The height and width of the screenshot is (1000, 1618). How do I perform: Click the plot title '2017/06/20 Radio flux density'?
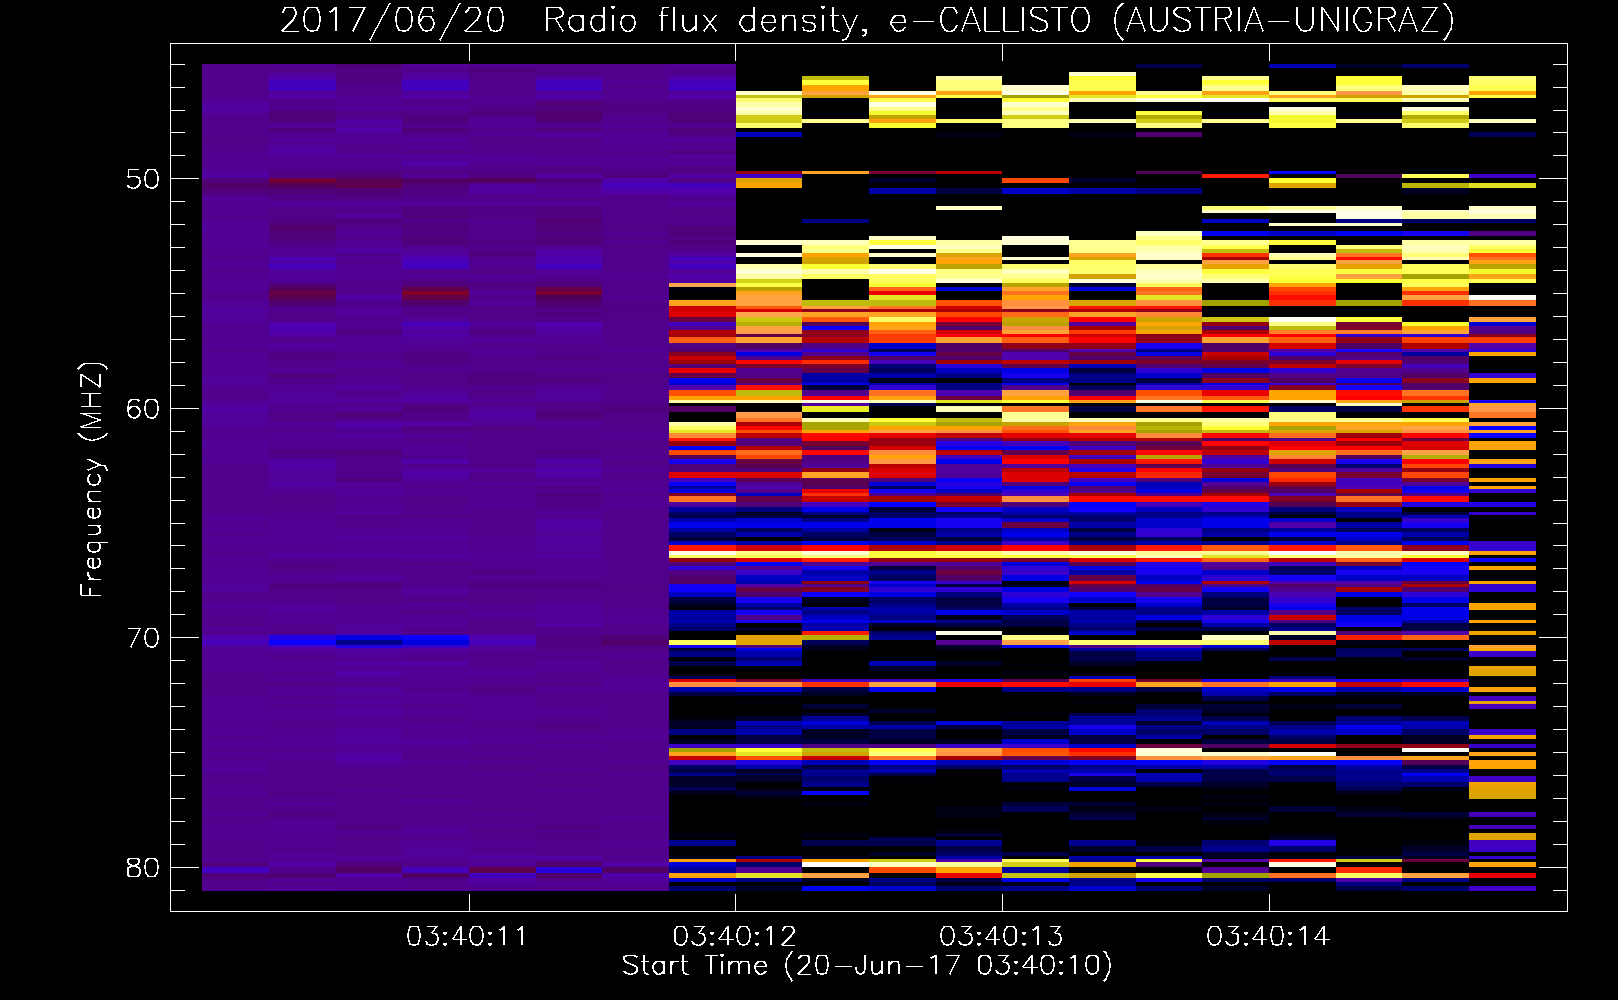(573, 21)
